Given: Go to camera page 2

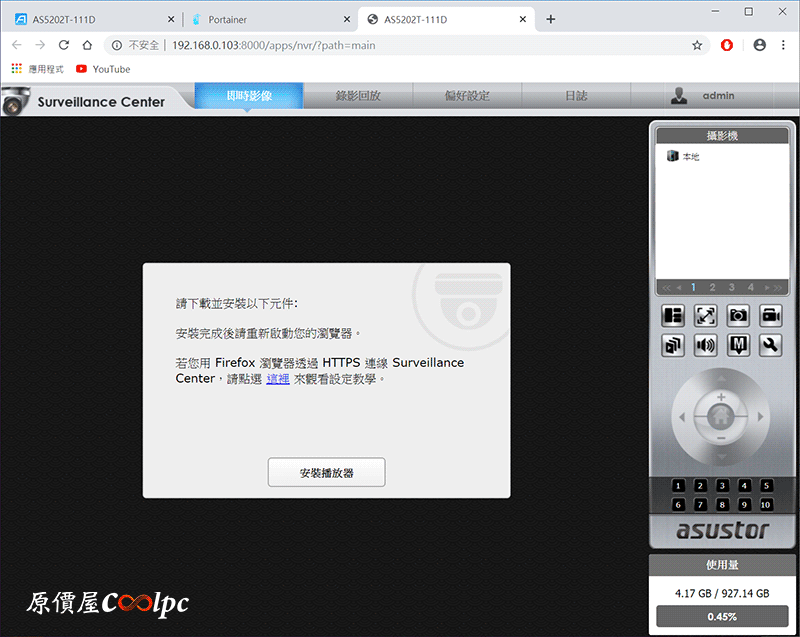Looking at the screenshot, I should 712,288.
